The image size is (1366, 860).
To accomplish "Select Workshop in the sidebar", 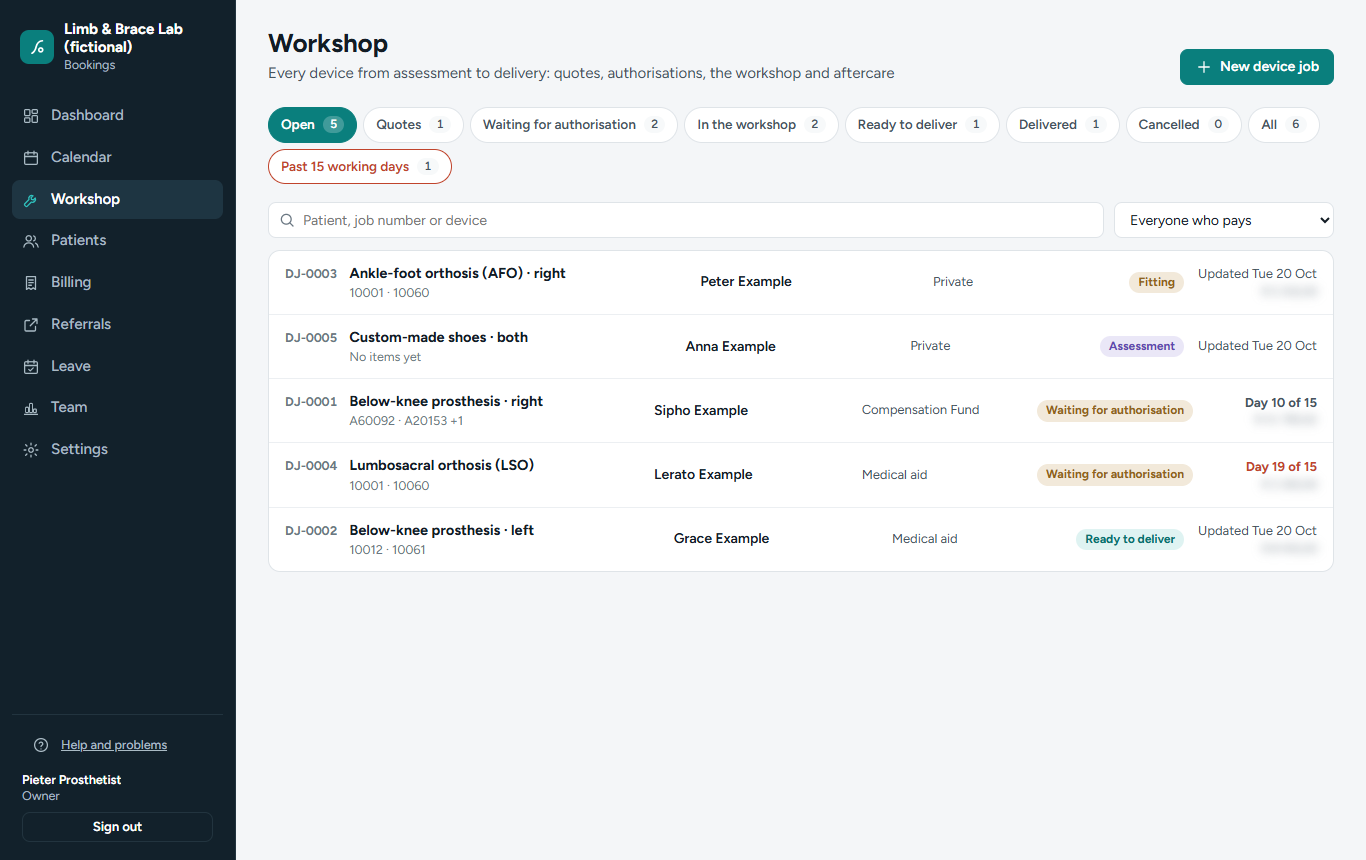I will tap(117, 199).
